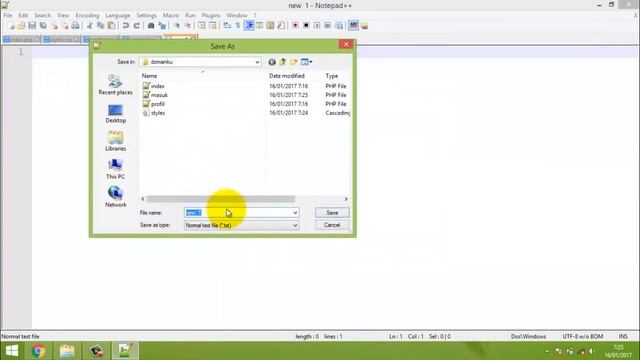
Task: Open Google Chrome from the taskbar
Action: click(x=38, y=351)
